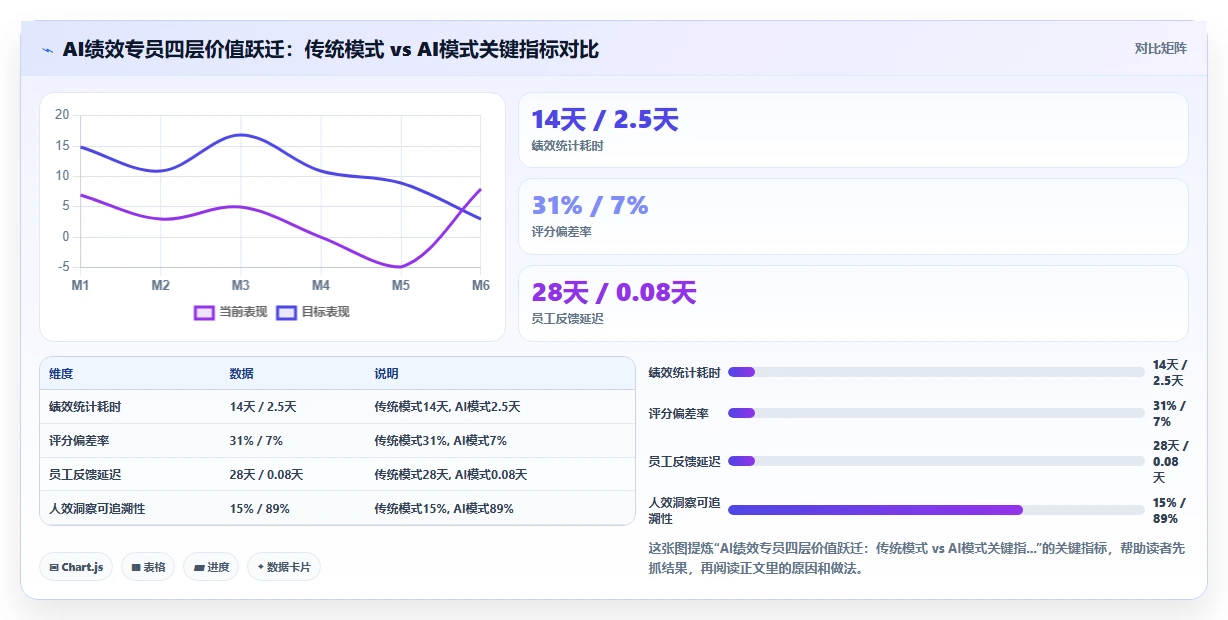Select the 员工反馈延迟 table row label
Image resolution: width=1228 pixels, height=620 pixels.
click(x=85, y=475)
